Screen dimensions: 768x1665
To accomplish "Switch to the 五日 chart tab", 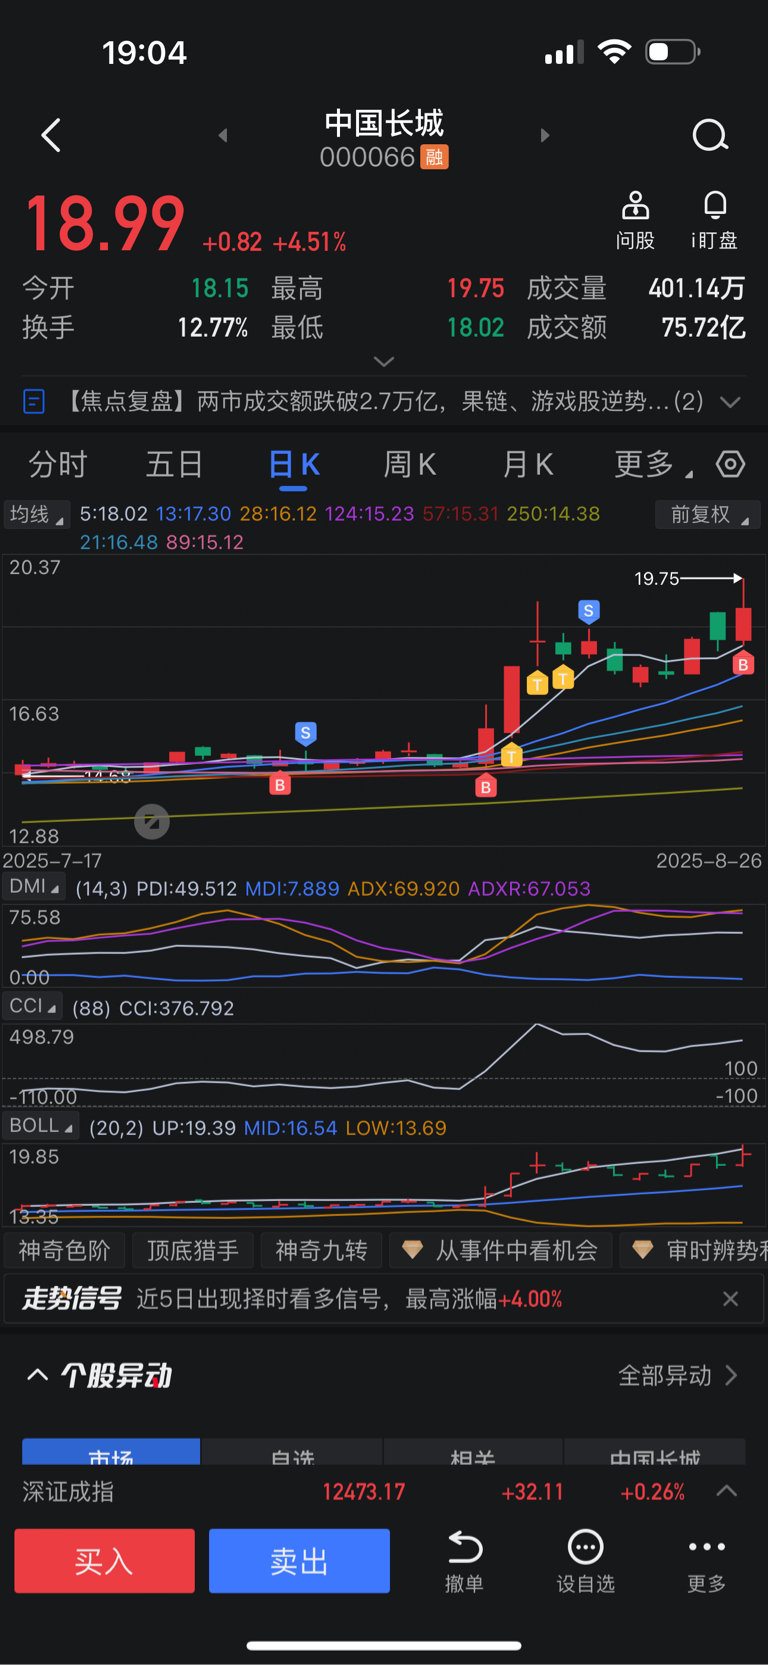I will (175, 464).
